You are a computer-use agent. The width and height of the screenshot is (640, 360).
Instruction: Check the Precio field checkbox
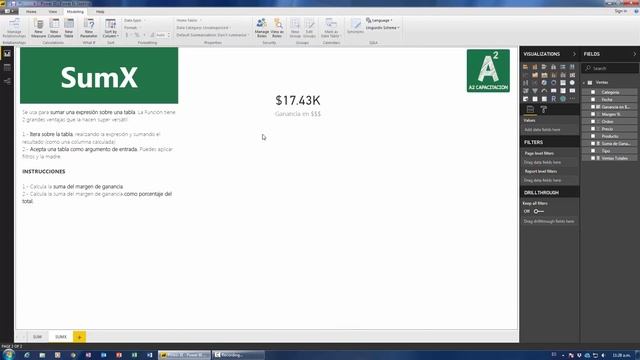coord(593,129)
